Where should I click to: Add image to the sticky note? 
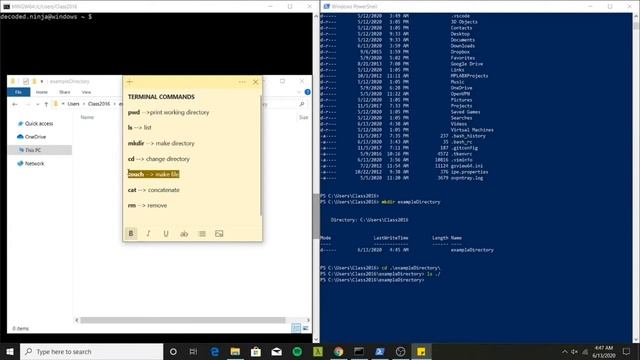pos(219,233)
